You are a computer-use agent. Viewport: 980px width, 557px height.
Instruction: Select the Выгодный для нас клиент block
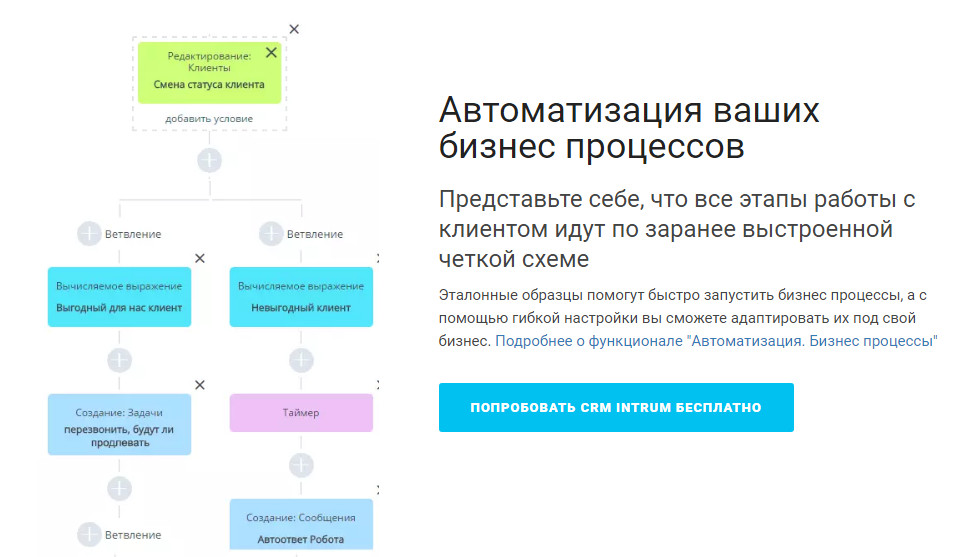(x=119, y=297)
